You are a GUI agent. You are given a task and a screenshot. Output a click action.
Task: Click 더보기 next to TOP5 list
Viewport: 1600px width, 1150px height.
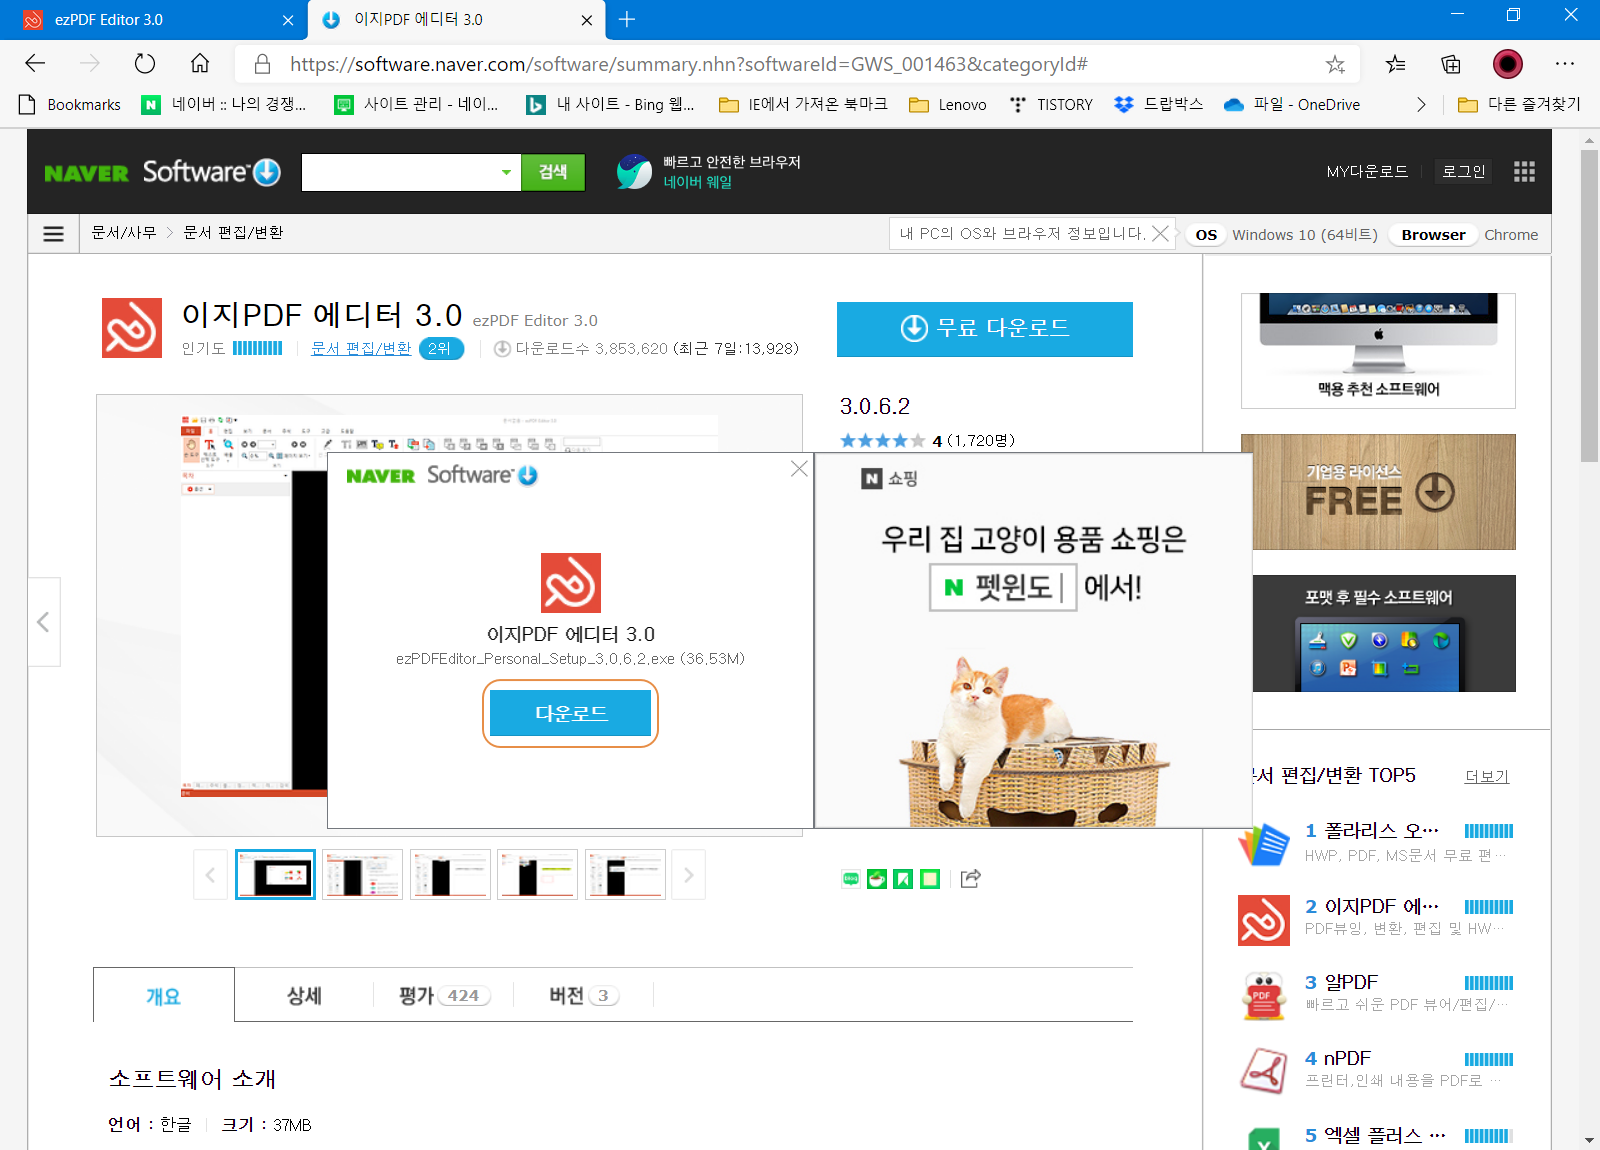click(1487, 776)
